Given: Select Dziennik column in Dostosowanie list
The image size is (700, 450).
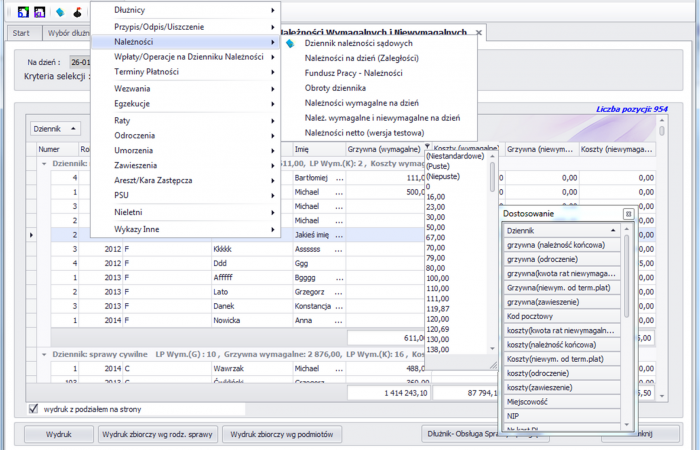Looking at the screenshot, I should (x=562, y=230).
